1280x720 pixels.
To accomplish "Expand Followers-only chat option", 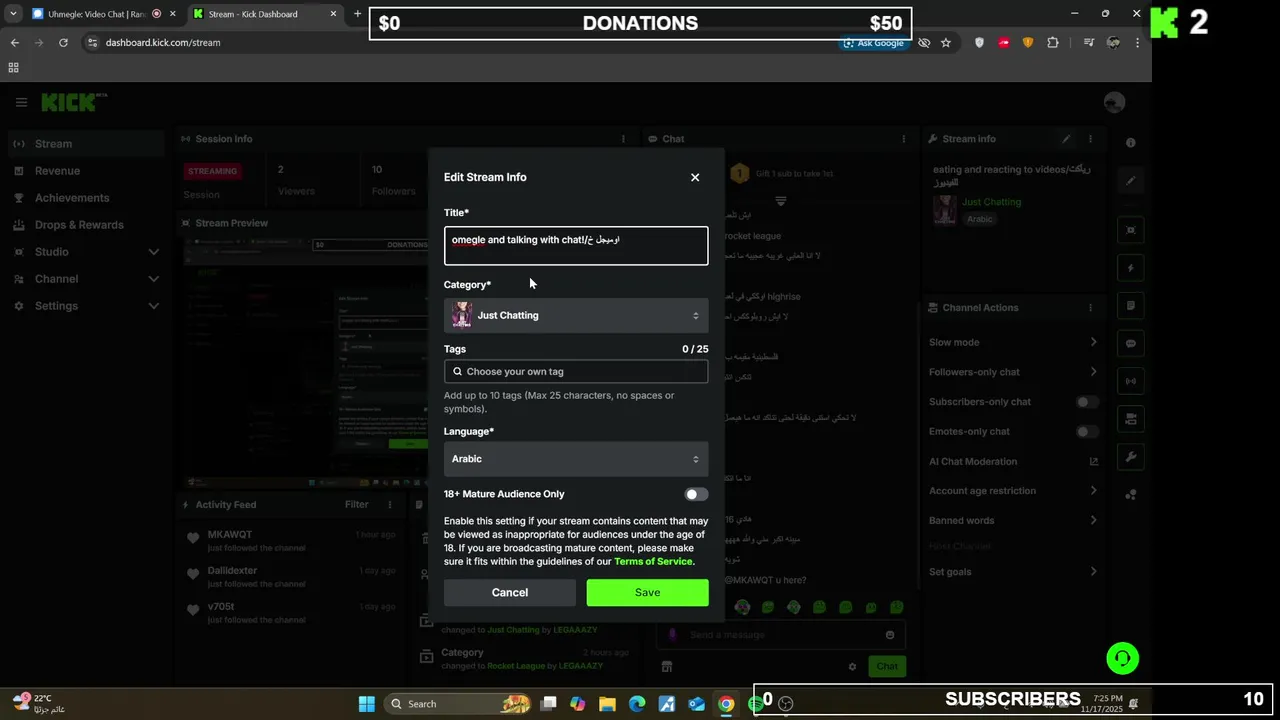I will [x=1014, y=372].
